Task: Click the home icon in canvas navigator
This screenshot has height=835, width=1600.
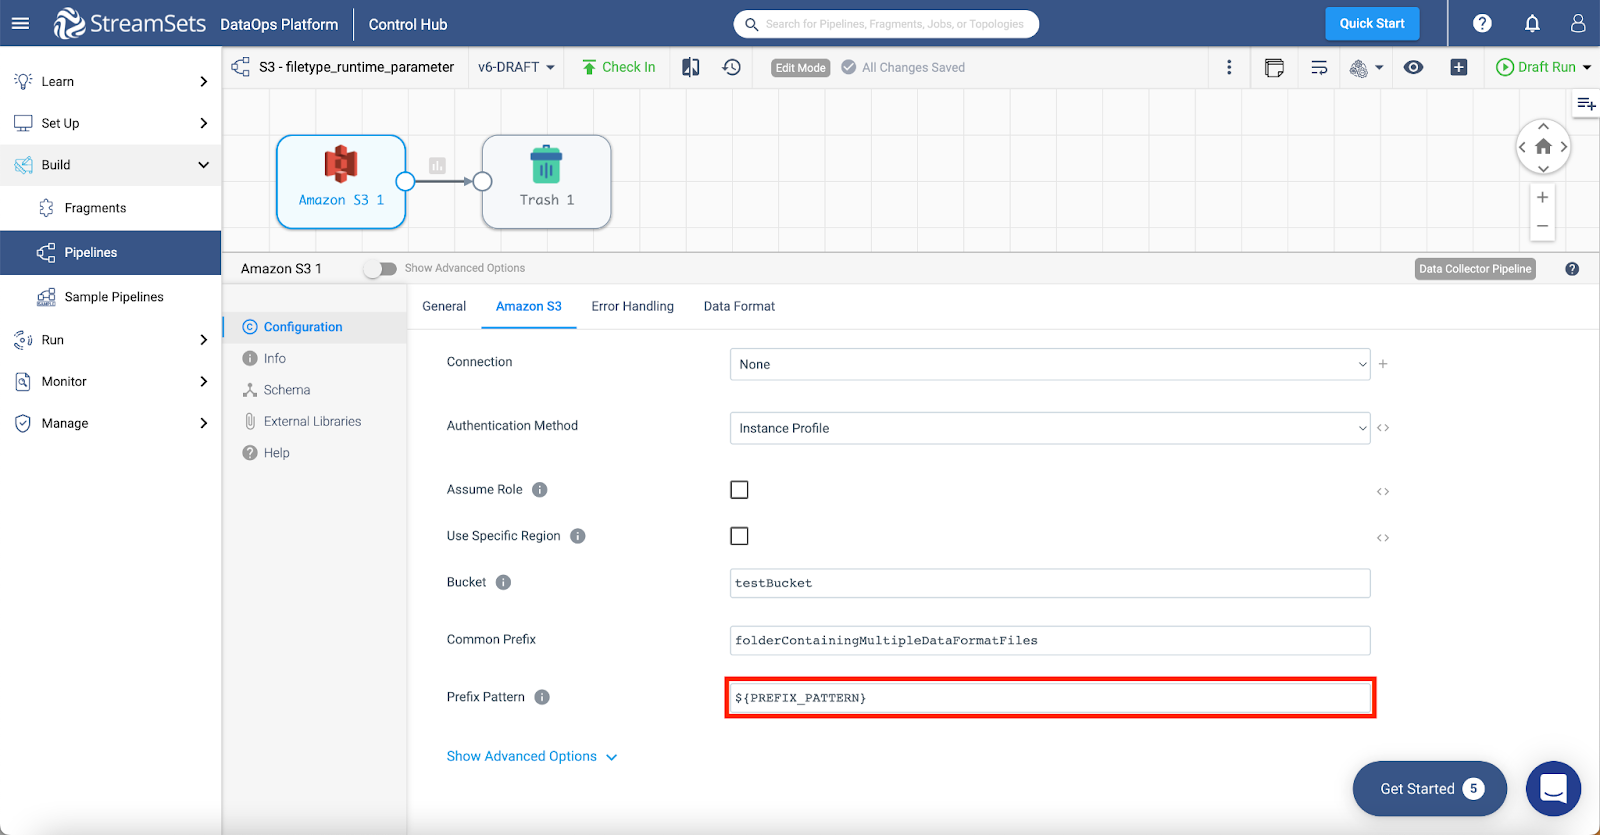Action: (x=1543, y=147)
